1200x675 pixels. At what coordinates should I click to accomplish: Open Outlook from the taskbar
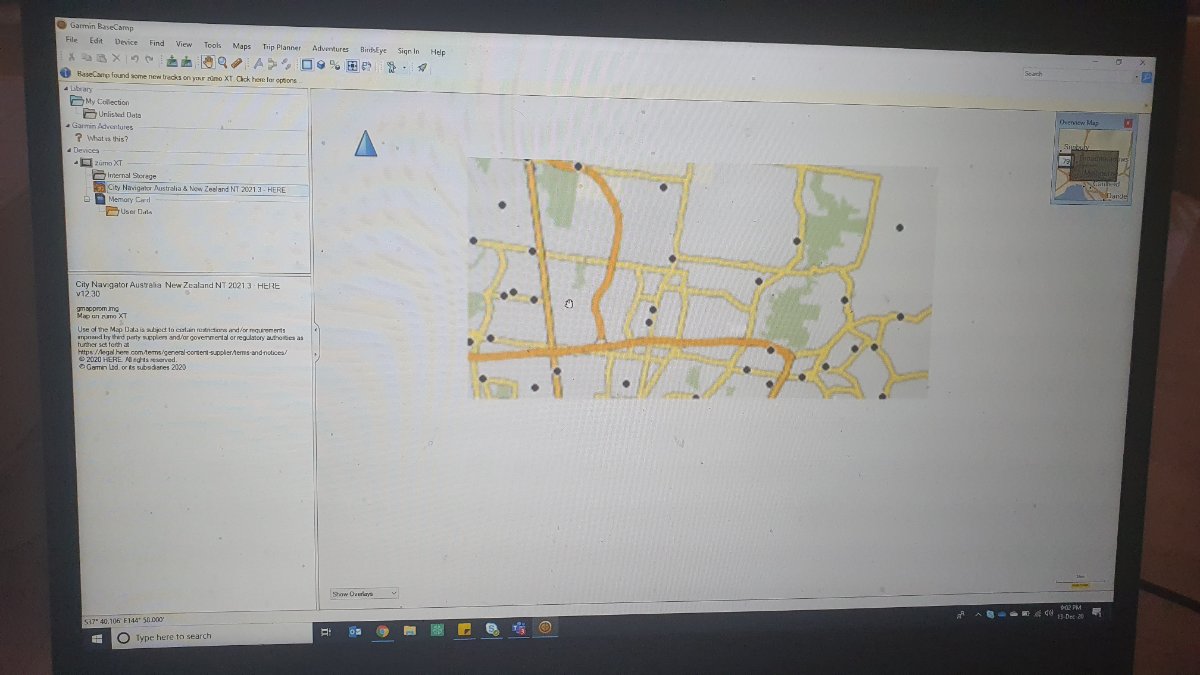(x=354, y=632)
